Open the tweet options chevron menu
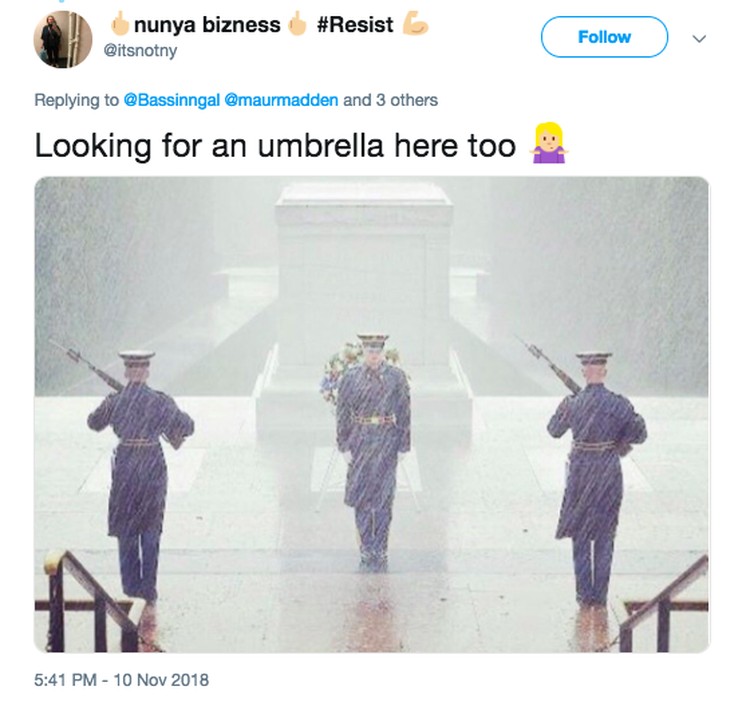 point(699,38)
